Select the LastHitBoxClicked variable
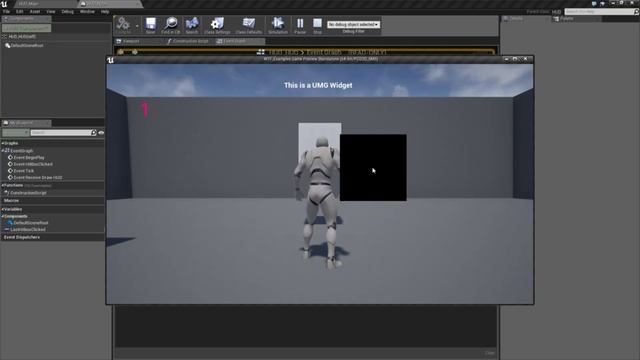 [28, 230]
